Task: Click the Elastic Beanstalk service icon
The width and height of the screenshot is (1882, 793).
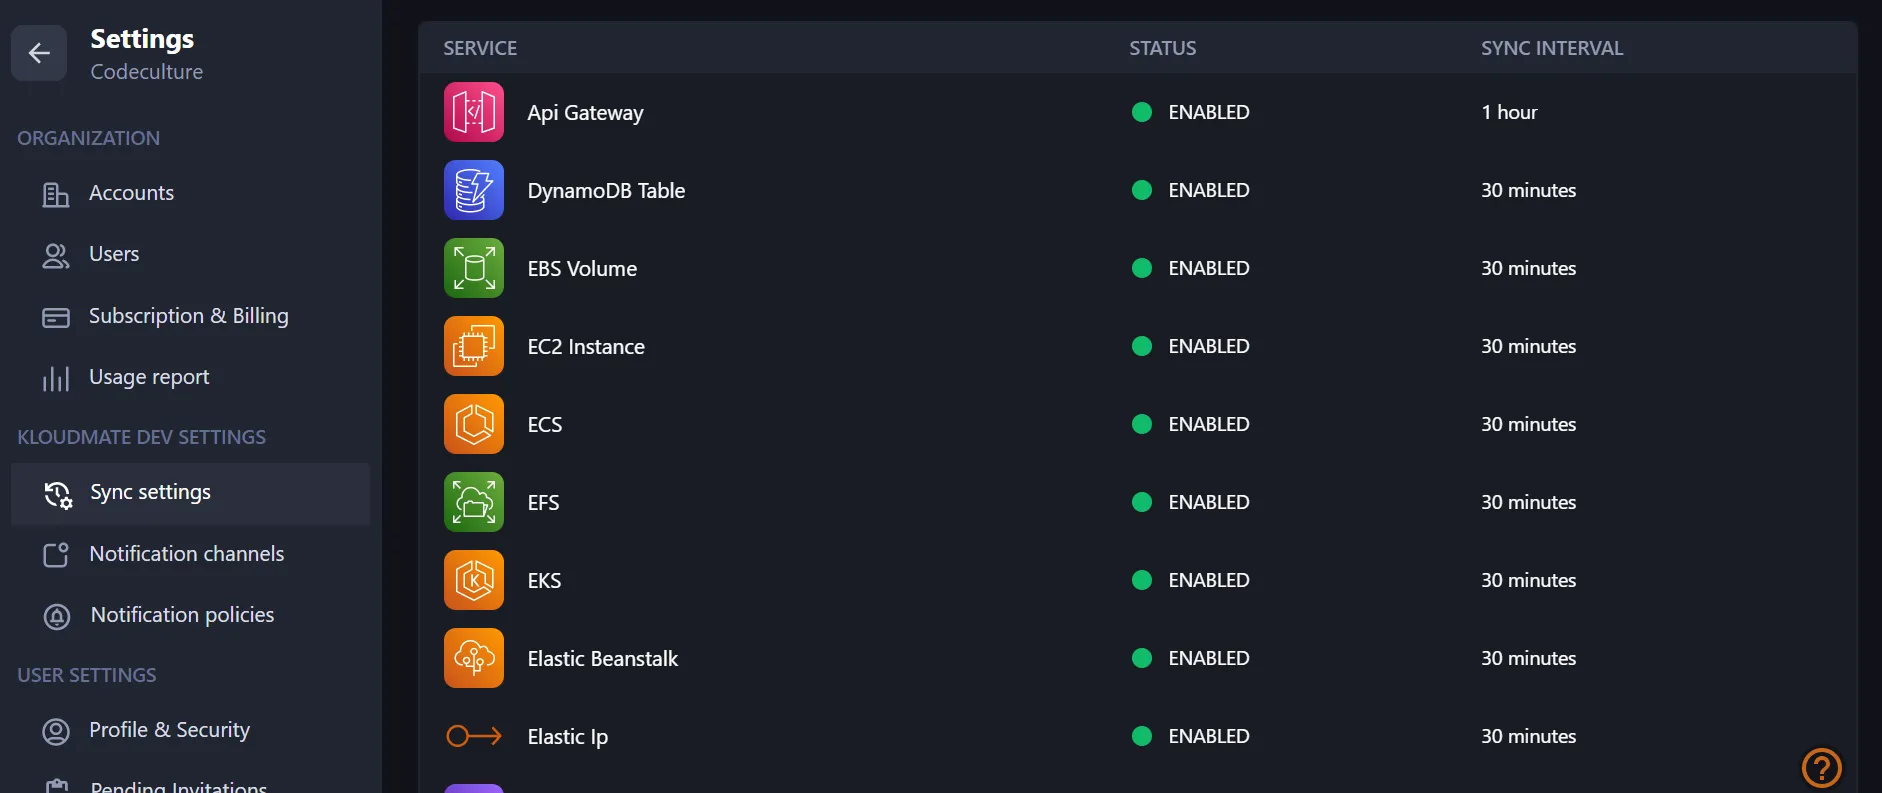Action: [x=474, y=658]
